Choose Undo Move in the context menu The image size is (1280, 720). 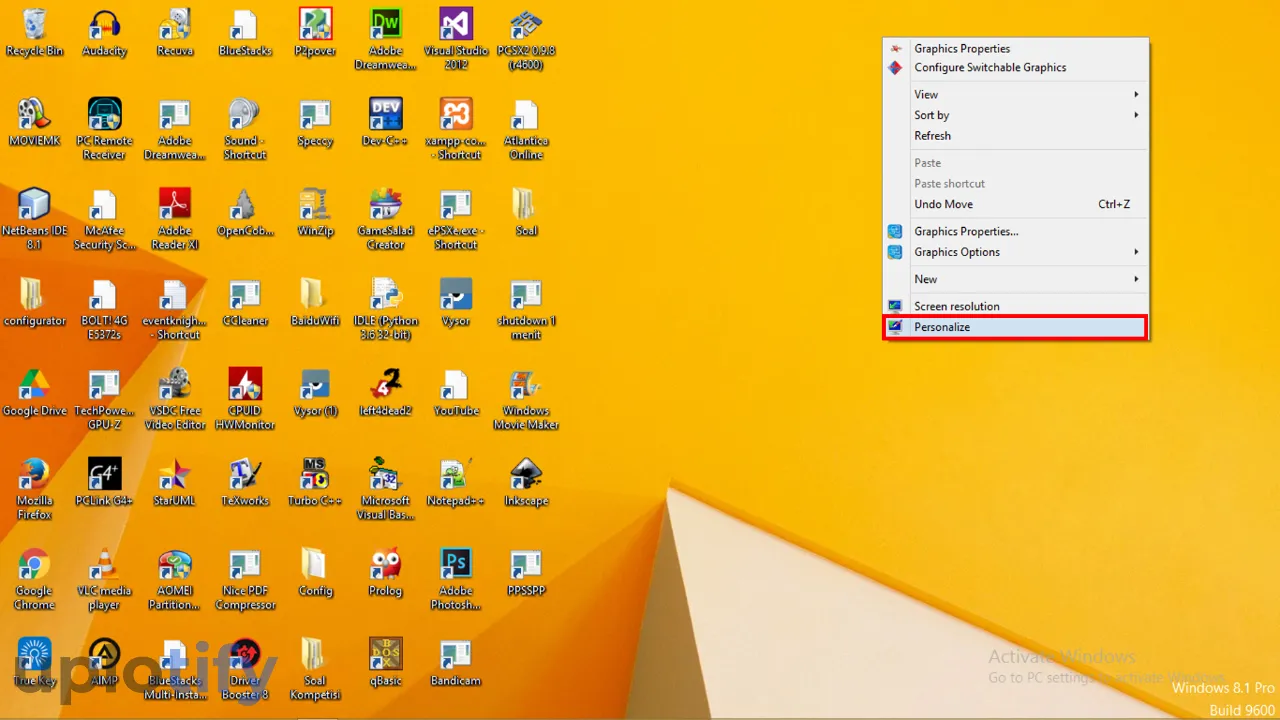[x=1015, y=204]
